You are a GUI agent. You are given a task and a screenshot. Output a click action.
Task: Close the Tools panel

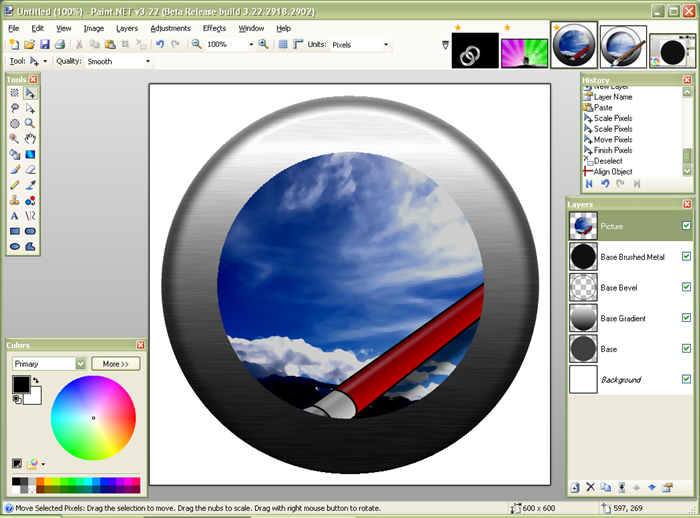(33, 79)
